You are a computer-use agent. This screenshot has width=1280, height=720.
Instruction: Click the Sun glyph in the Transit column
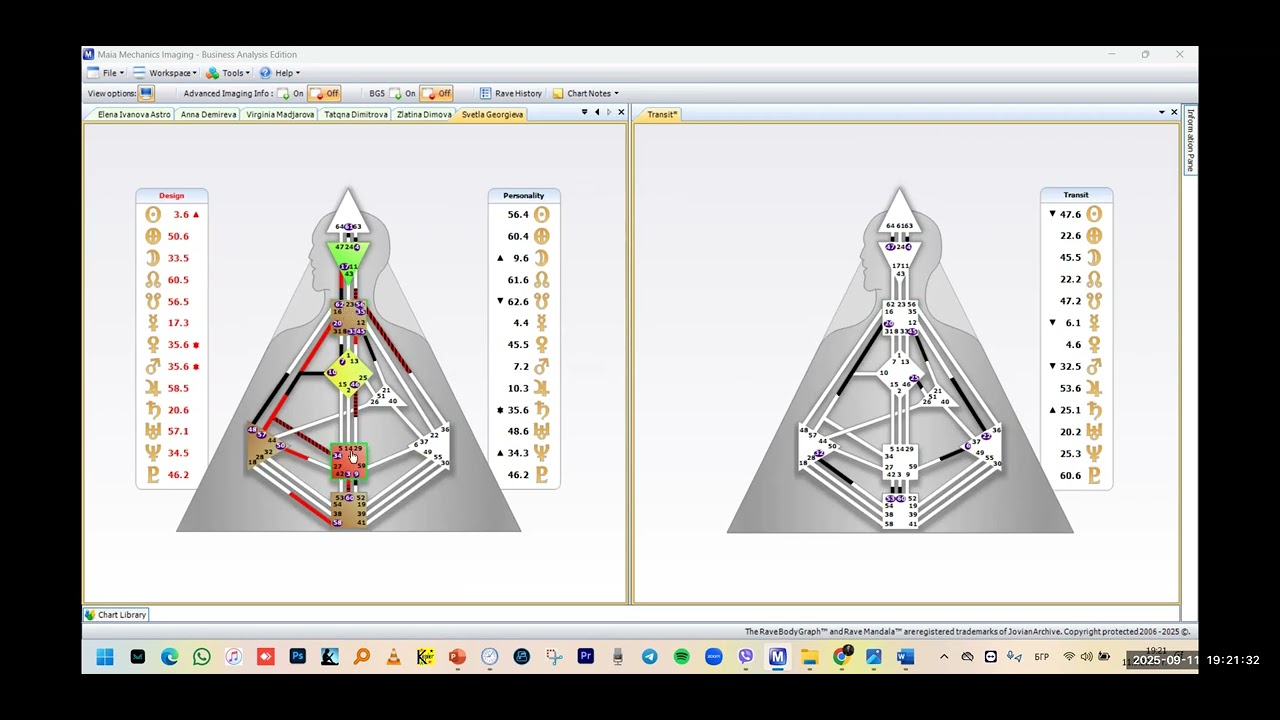pyautogui.click(x=1094, y=214)
